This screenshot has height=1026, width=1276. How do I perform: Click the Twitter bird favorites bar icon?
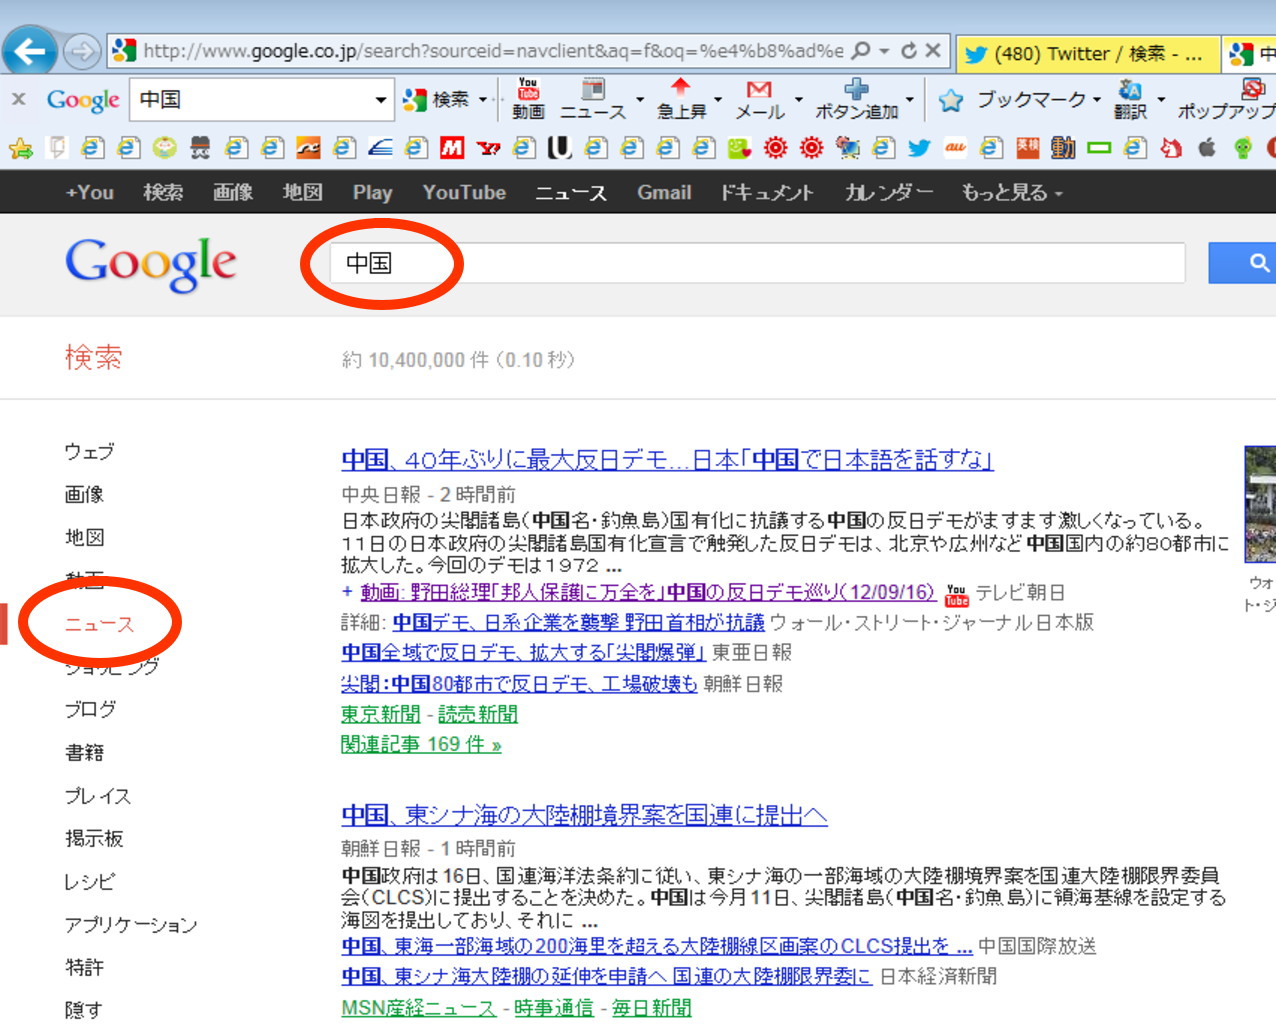coord(919,149)
